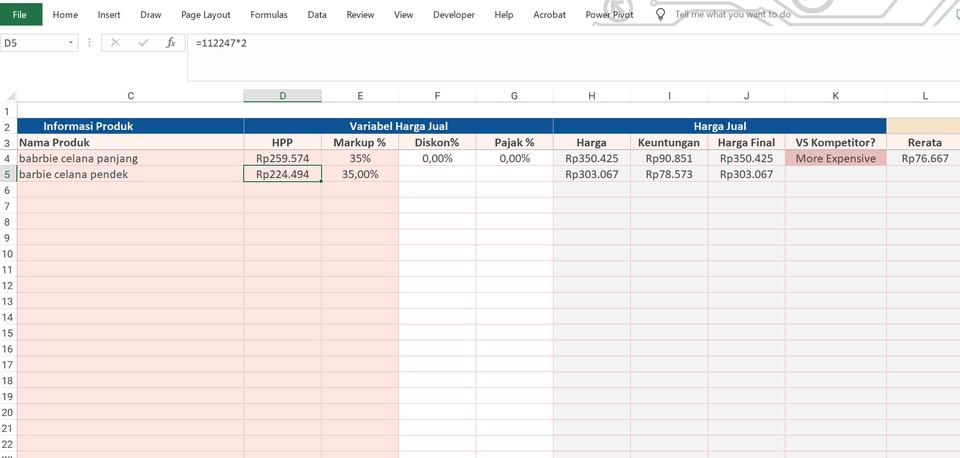Open the Insert ribbon tab
The width and height of the screenshot is (960, 458).
(109, 15)
